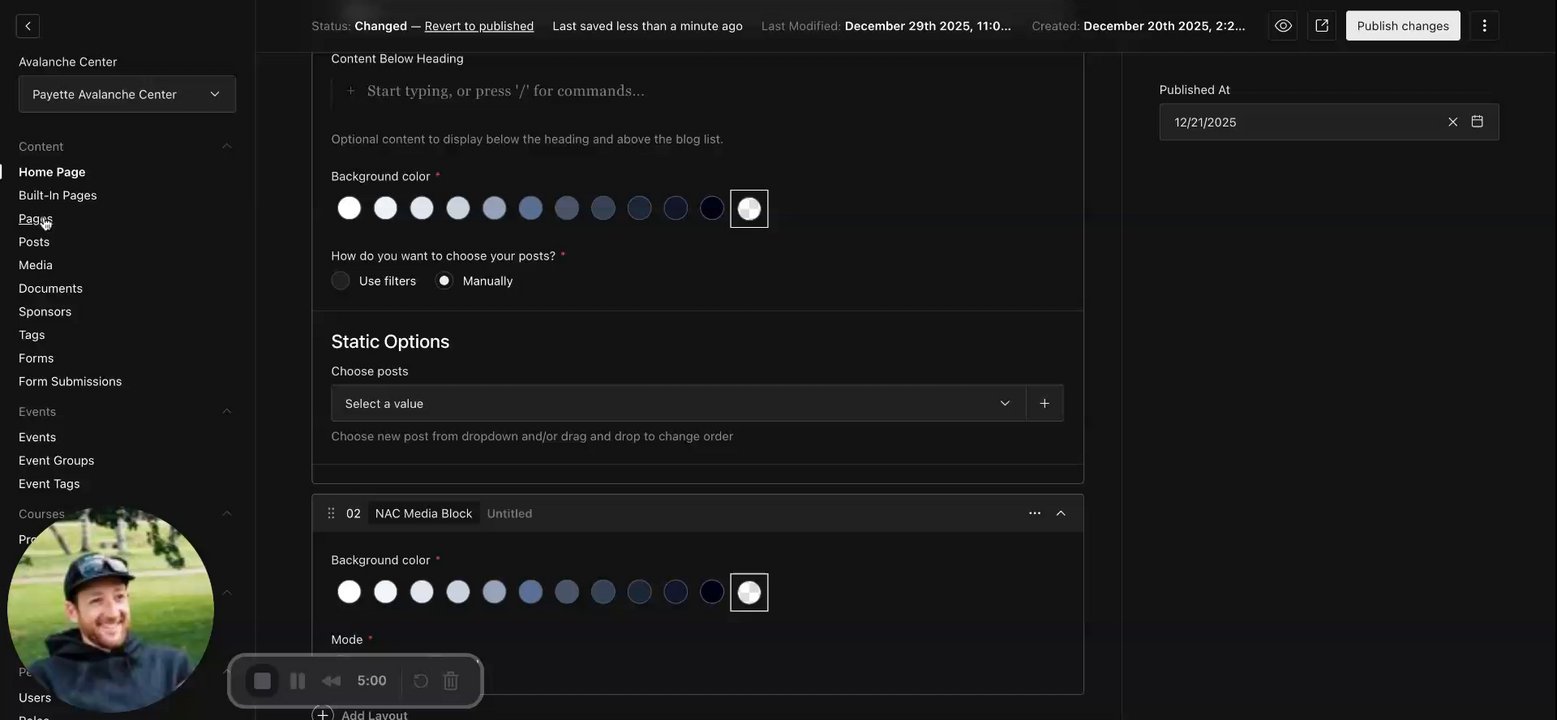Click Revert to published link
This screenshot has height=720, width=1557.
pyautogui.click(x=479, y=26)
